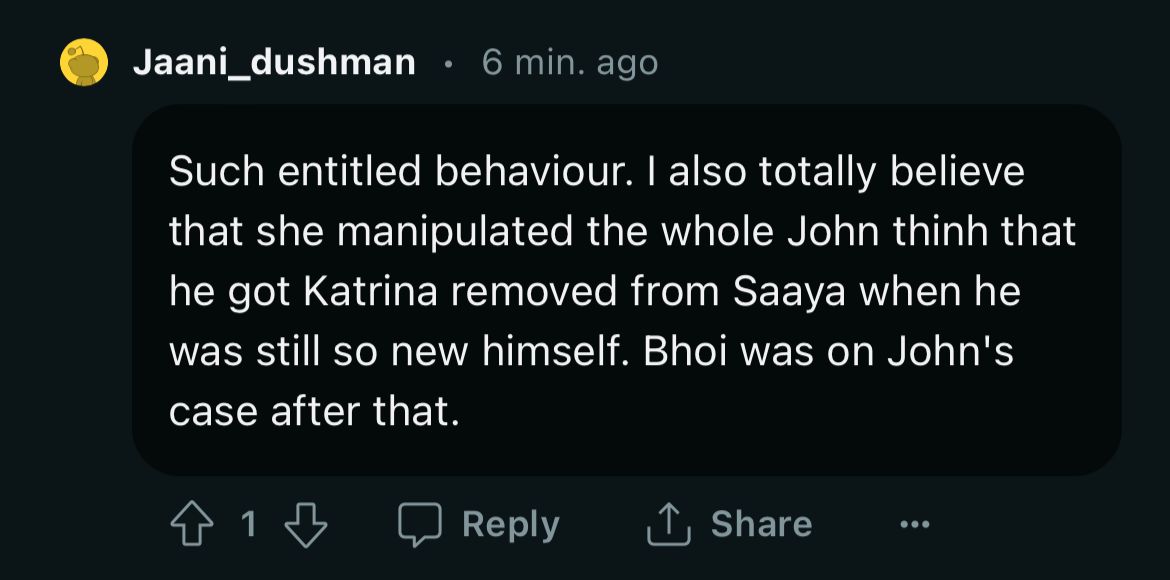Upvote Jaani_dushman's comment
Viewport: 1170px width, 580px height.
[194, 525]
